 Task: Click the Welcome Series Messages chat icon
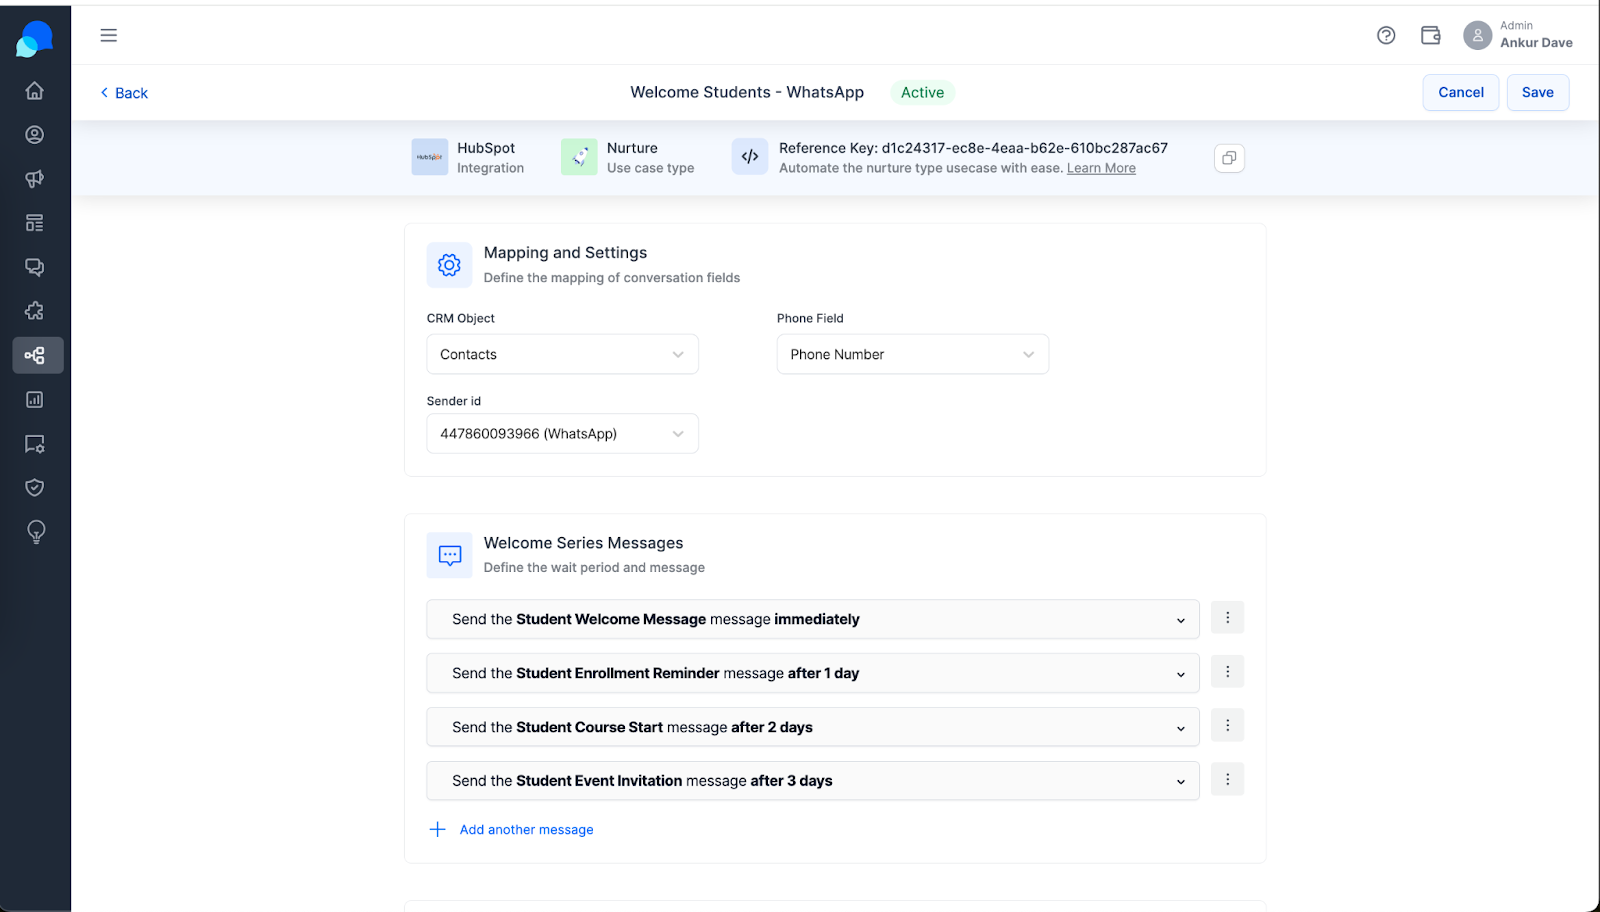450,555
